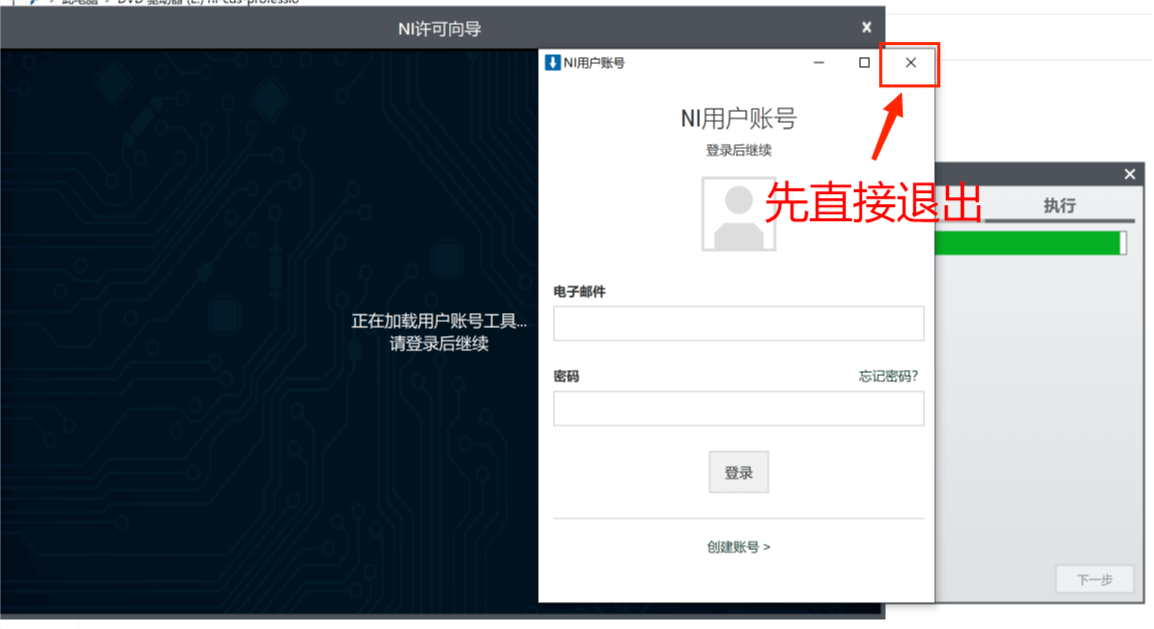Click the 电子邮件 input field
This screenshot has width=1154, height=629.
click(738, 324)
